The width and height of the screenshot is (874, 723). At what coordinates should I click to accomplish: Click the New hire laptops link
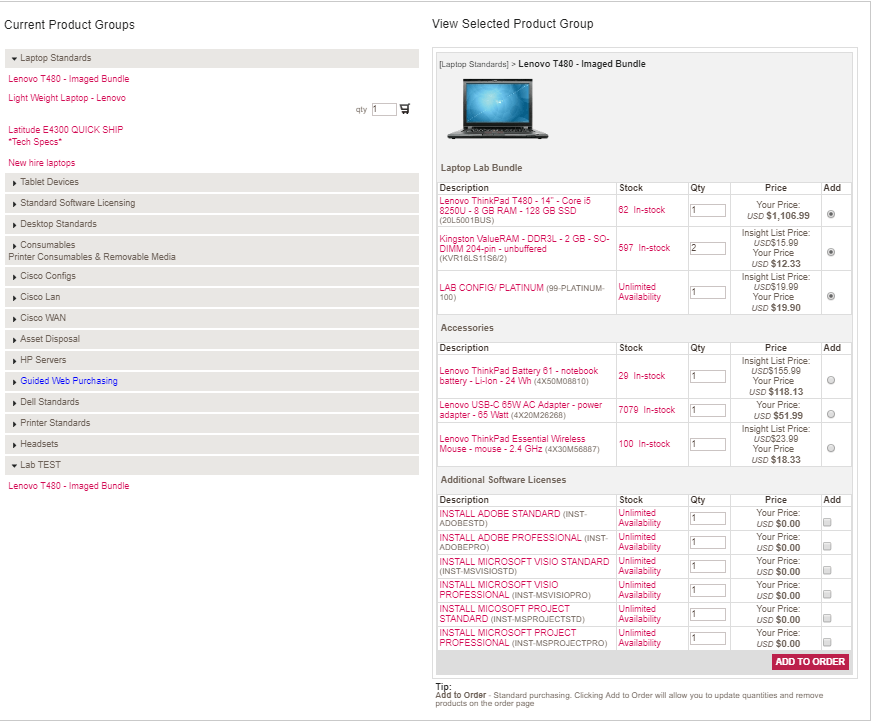click(42, 163)
